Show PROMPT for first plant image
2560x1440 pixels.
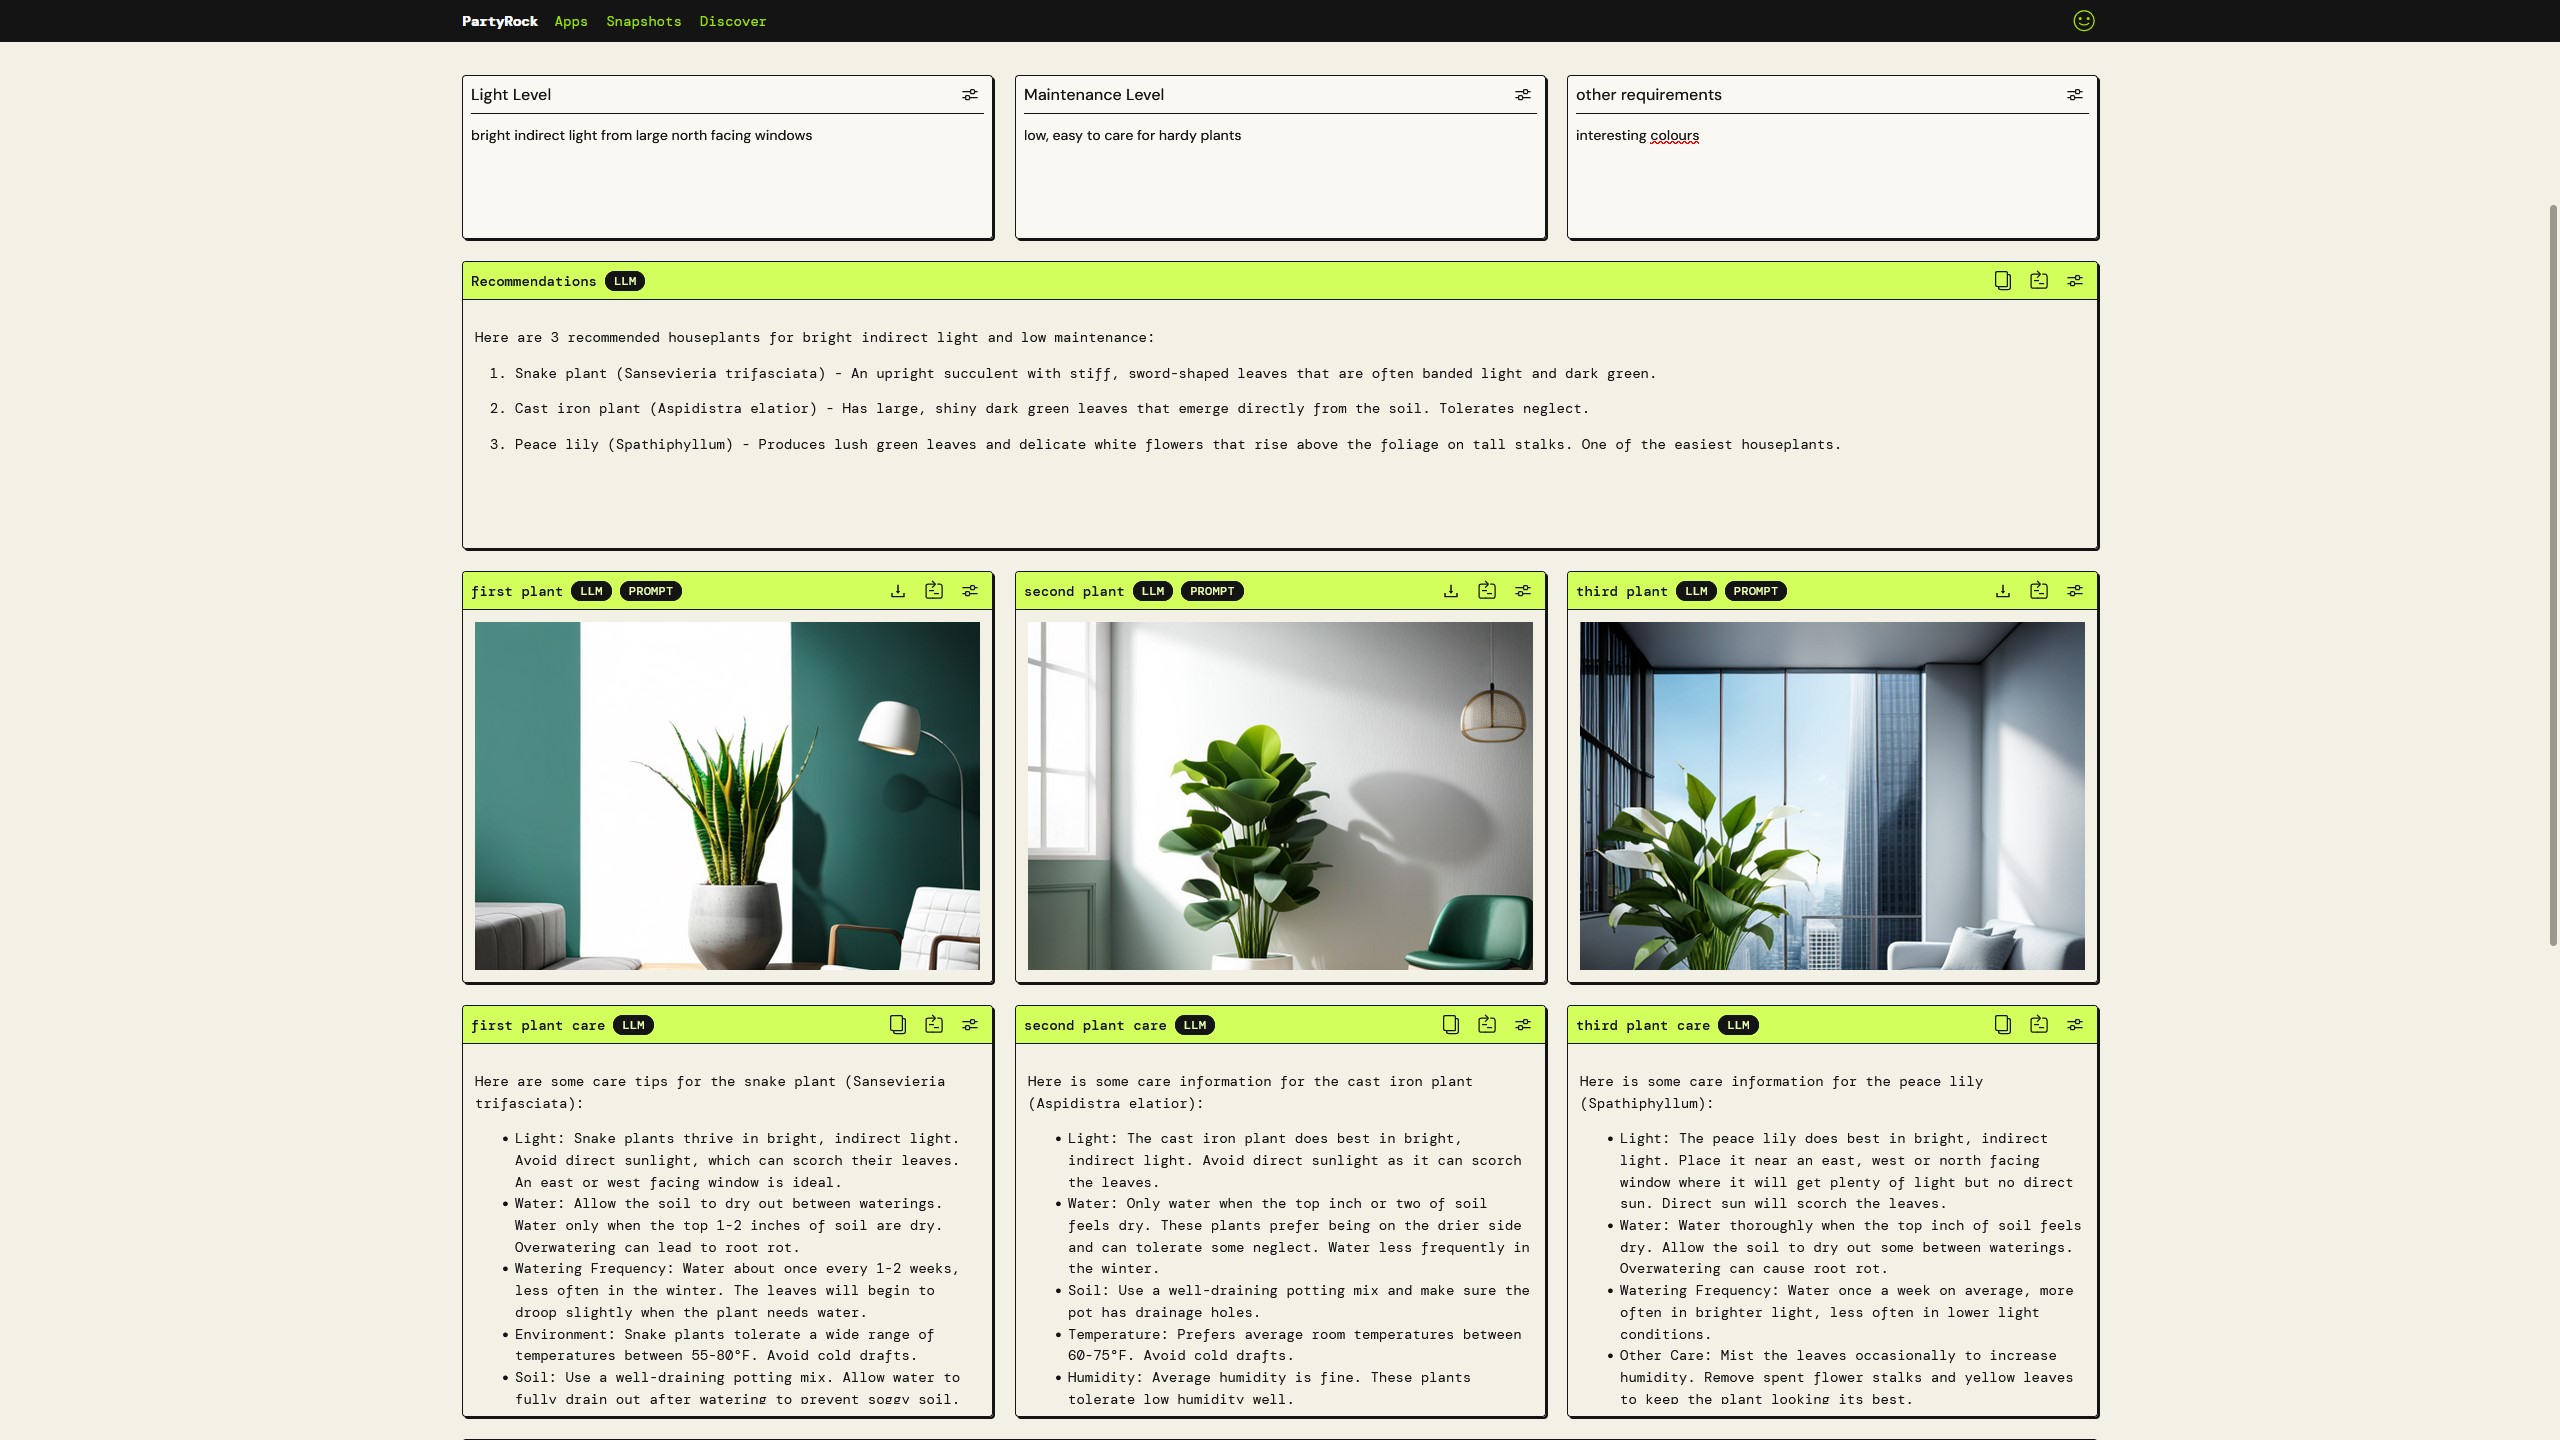tap(650, 591)
